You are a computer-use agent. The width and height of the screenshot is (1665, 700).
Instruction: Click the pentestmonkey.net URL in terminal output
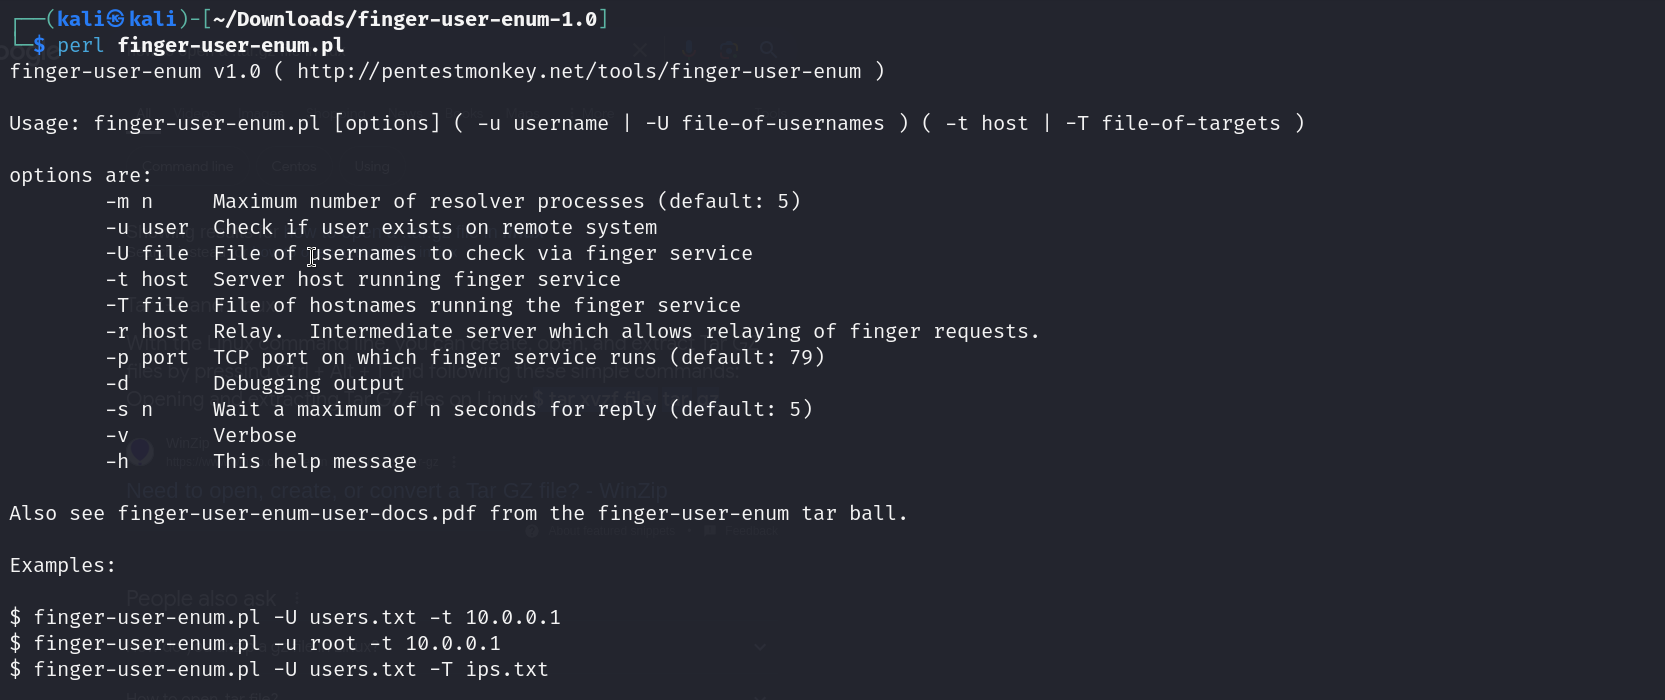tap(578, 71)
